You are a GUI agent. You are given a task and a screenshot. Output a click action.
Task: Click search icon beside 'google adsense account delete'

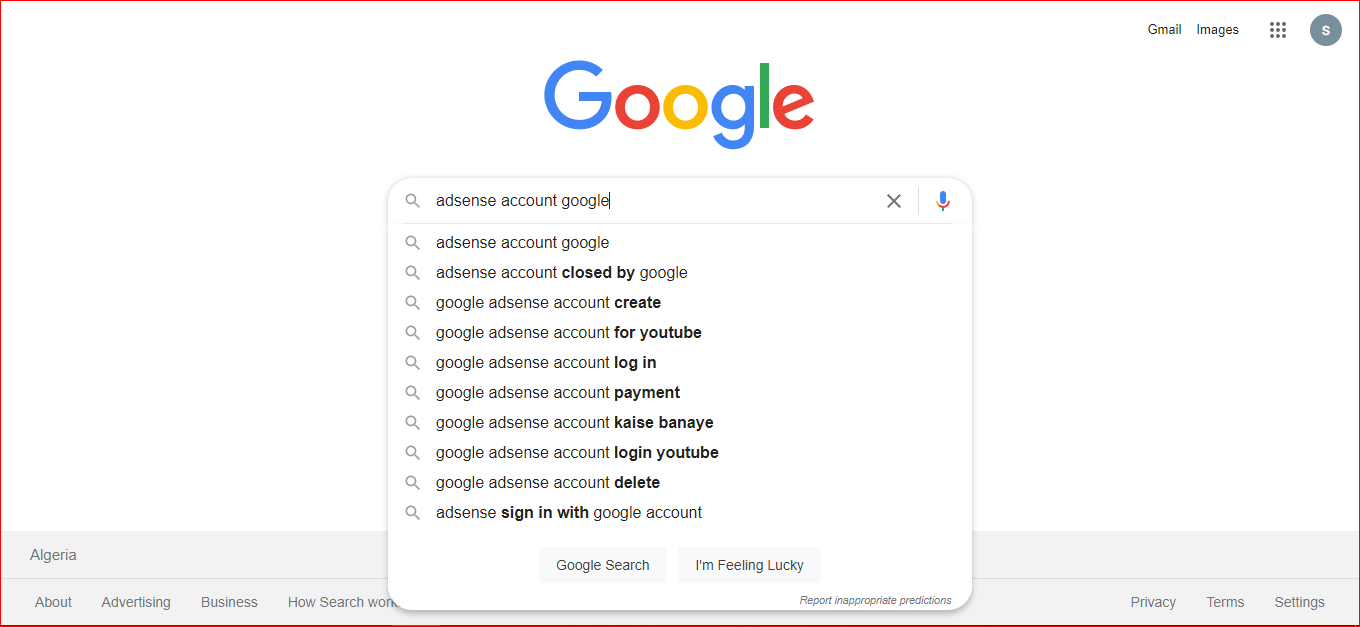(412, 483)
